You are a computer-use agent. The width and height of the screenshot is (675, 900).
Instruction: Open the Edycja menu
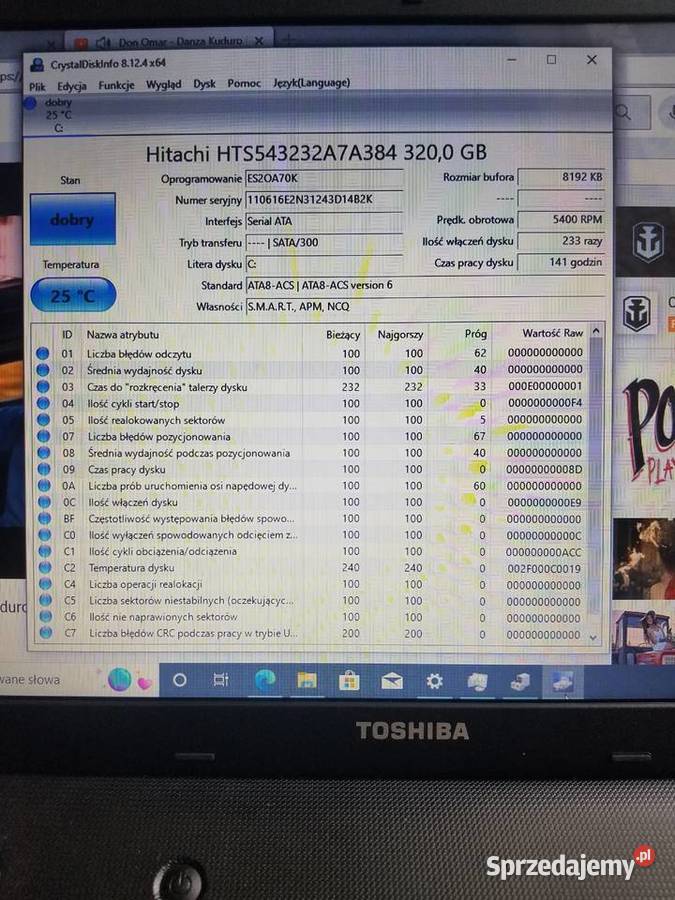pos(72,86)
